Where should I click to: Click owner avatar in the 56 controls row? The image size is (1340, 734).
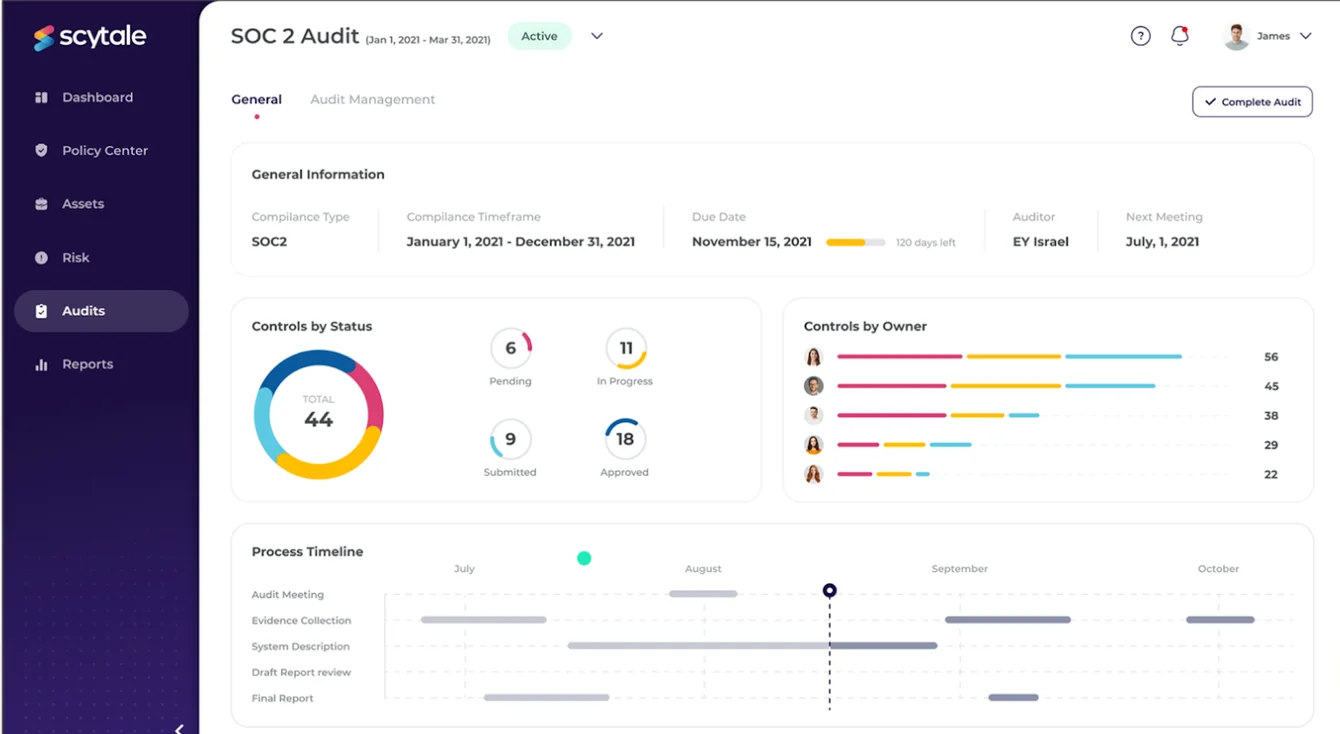[814, 357]
